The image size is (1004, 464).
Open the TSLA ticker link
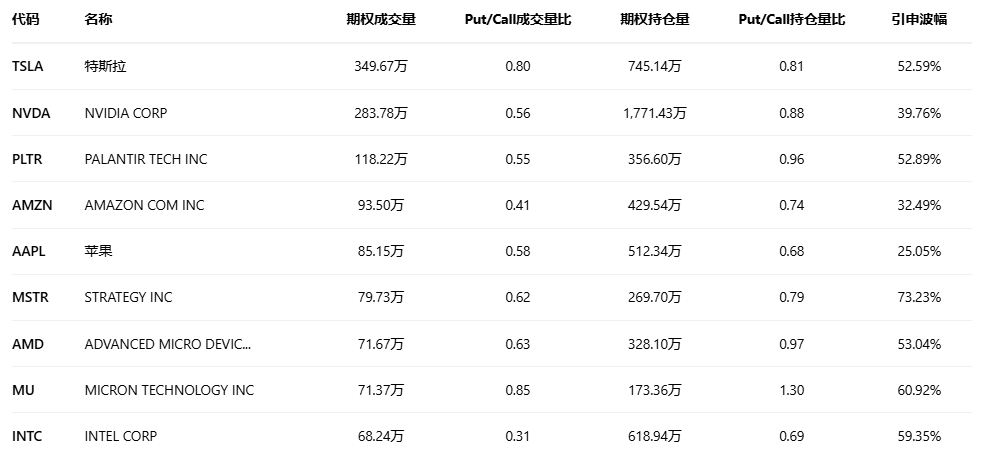coord(28,67)
